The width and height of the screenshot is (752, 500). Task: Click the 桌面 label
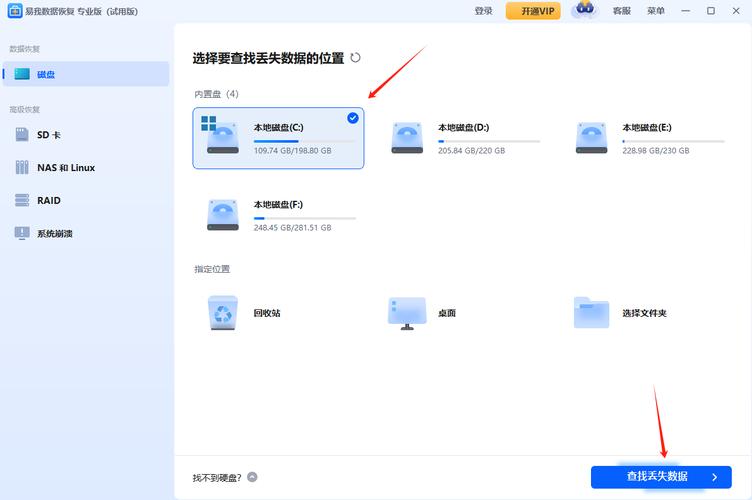click(447, 313)
